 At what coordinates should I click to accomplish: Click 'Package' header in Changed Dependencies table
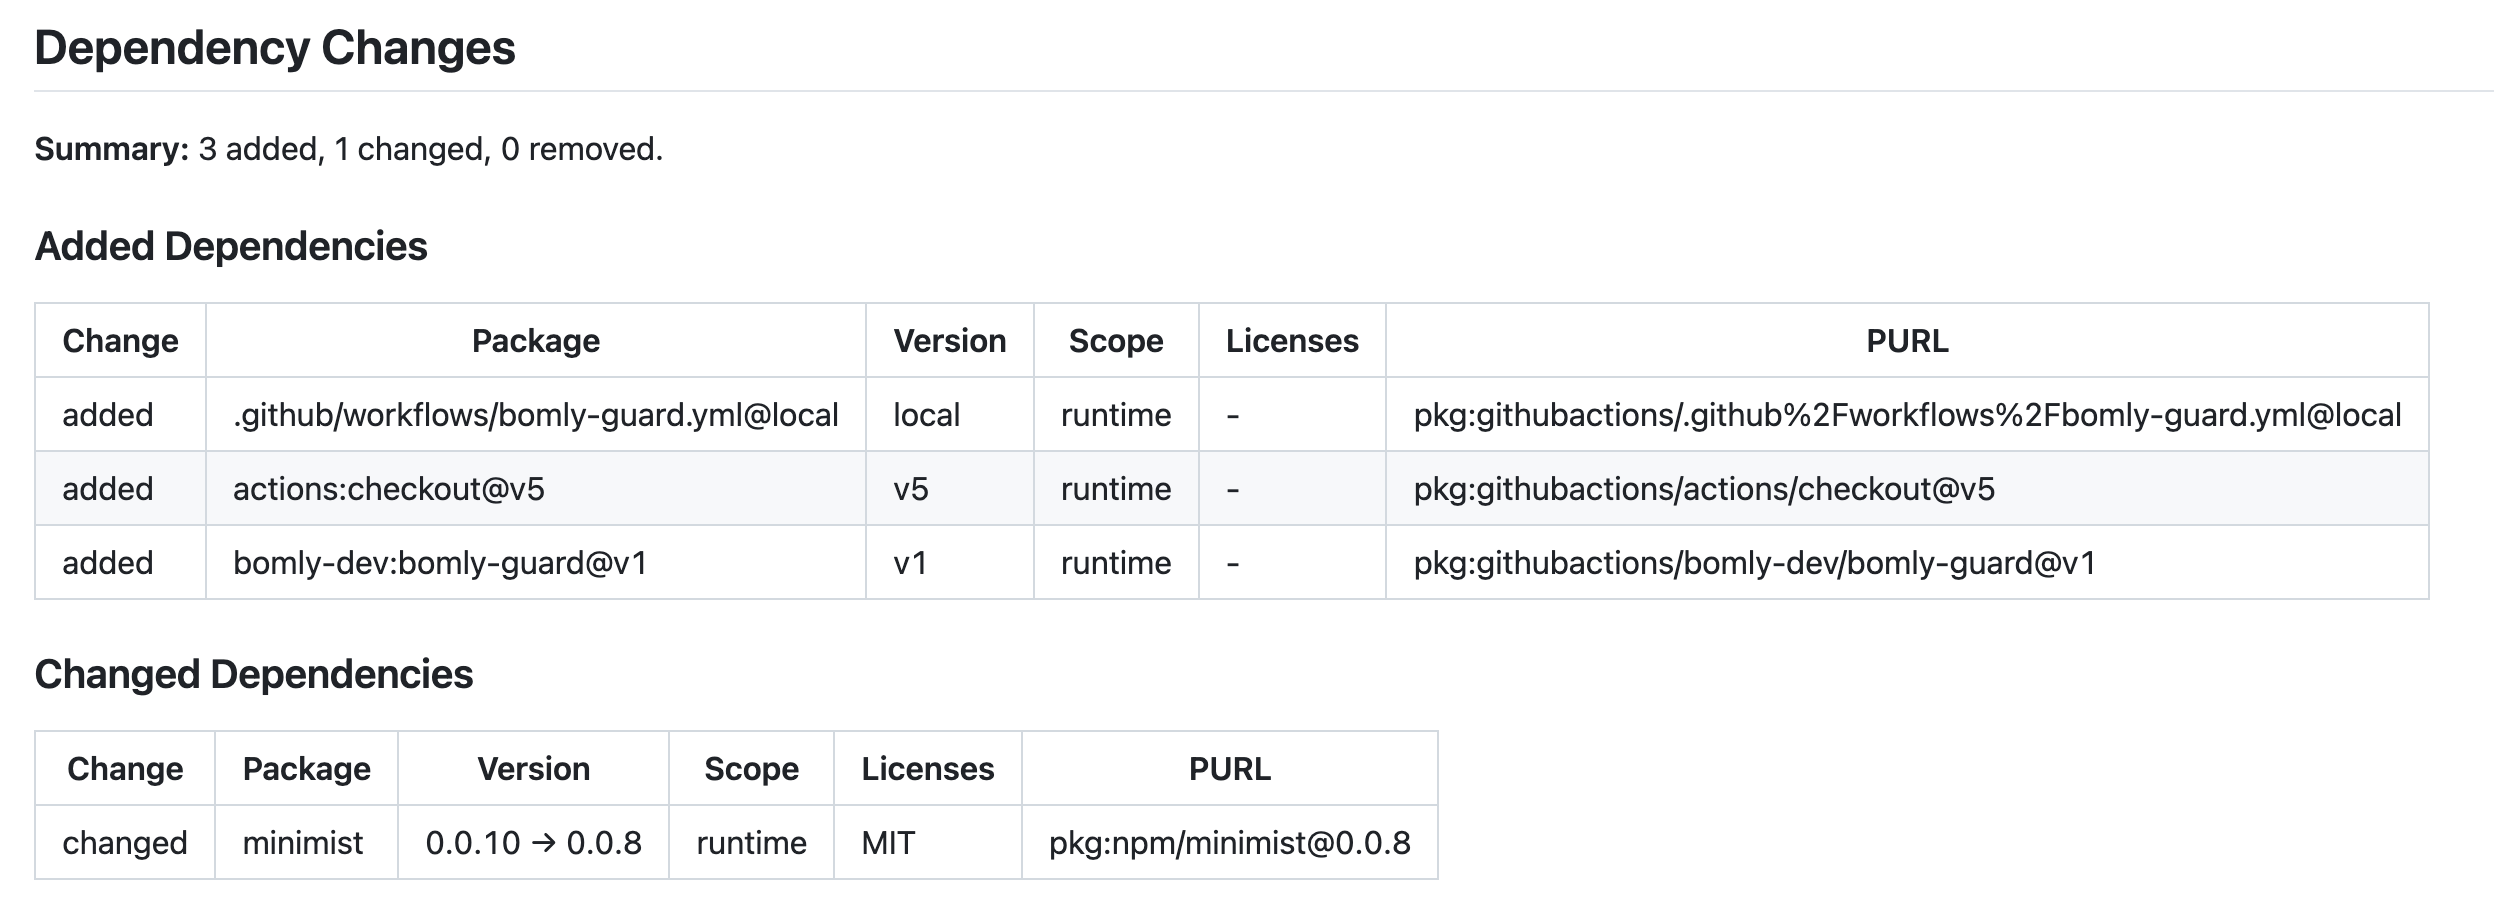[306, 769]
